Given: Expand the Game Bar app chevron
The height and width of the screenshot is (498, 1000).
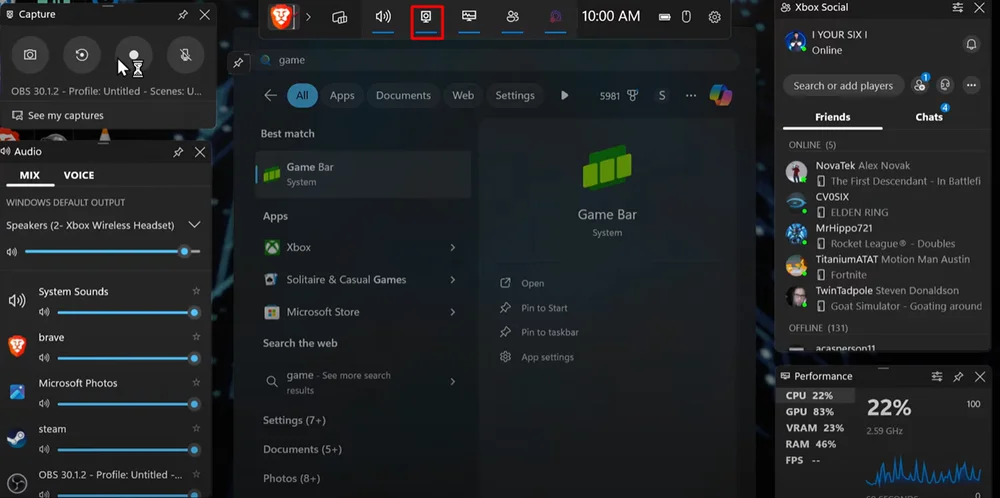Looking at the screenshot, I should tap(308, 17).
